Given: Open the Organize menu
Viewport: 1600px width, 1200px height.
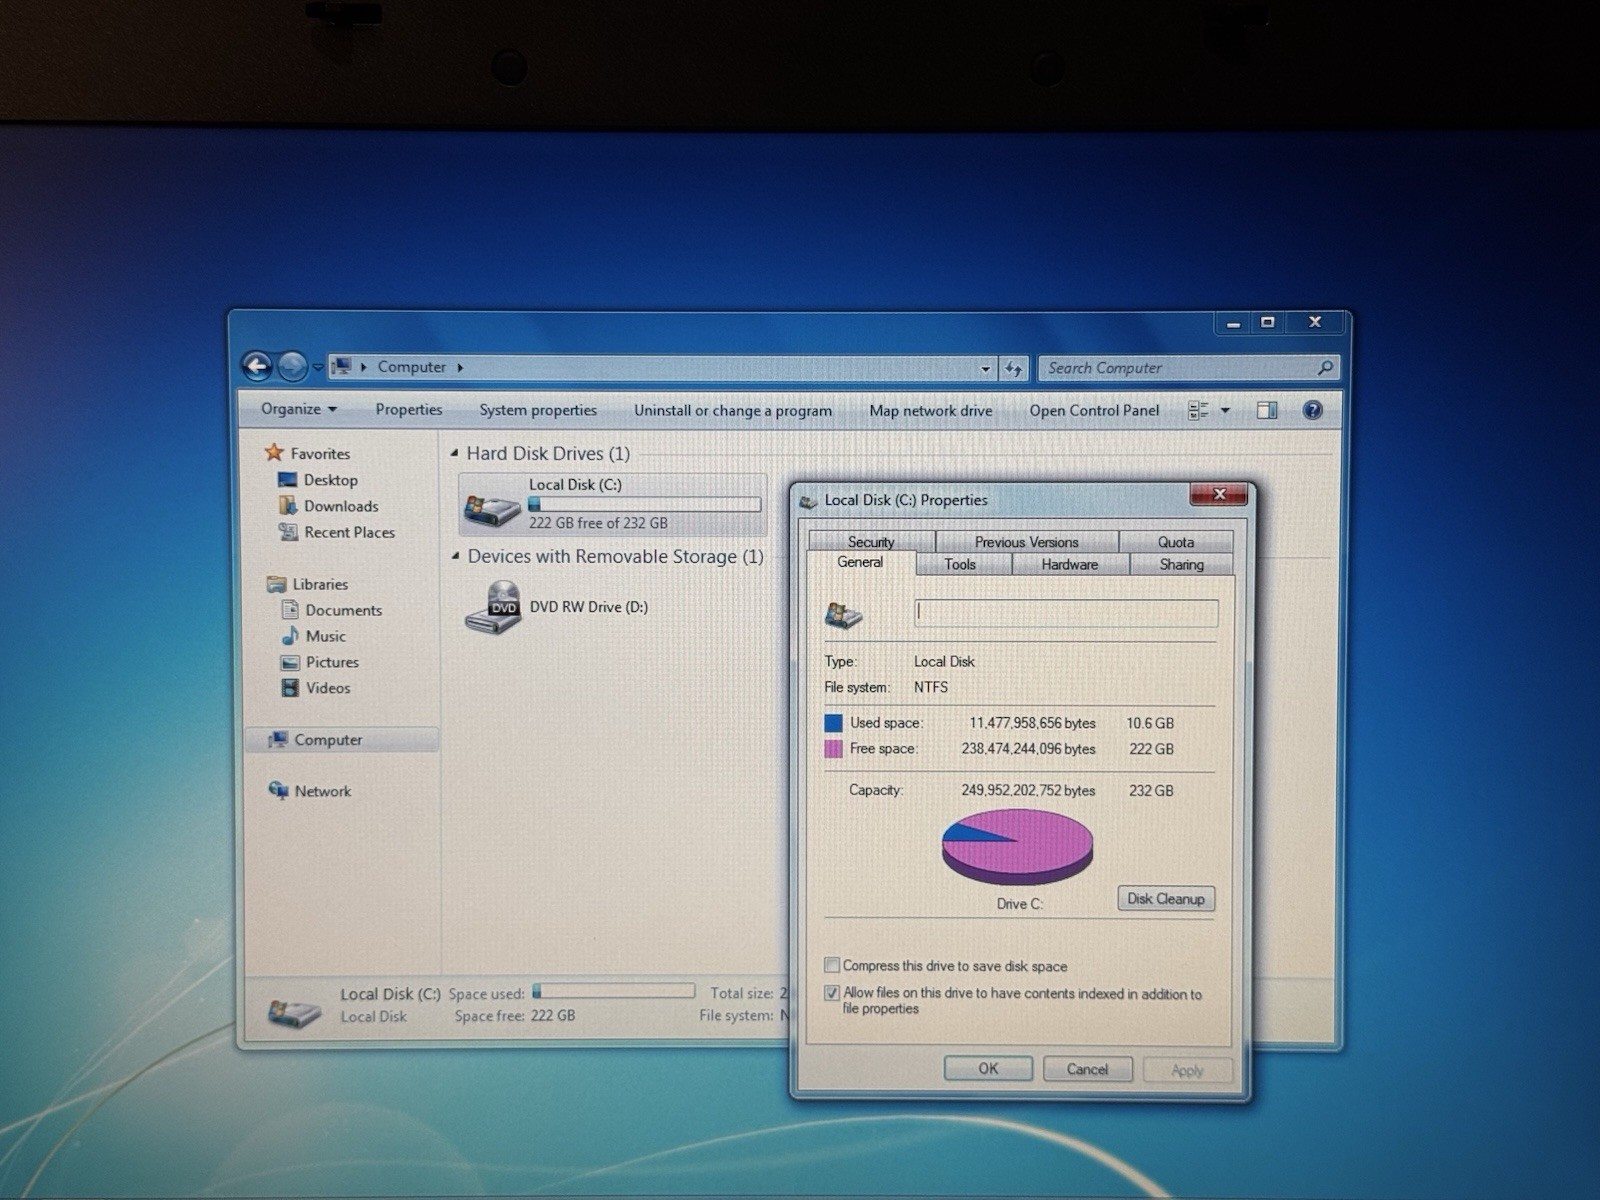Looking at the screenshot, I should pos(298,409).
